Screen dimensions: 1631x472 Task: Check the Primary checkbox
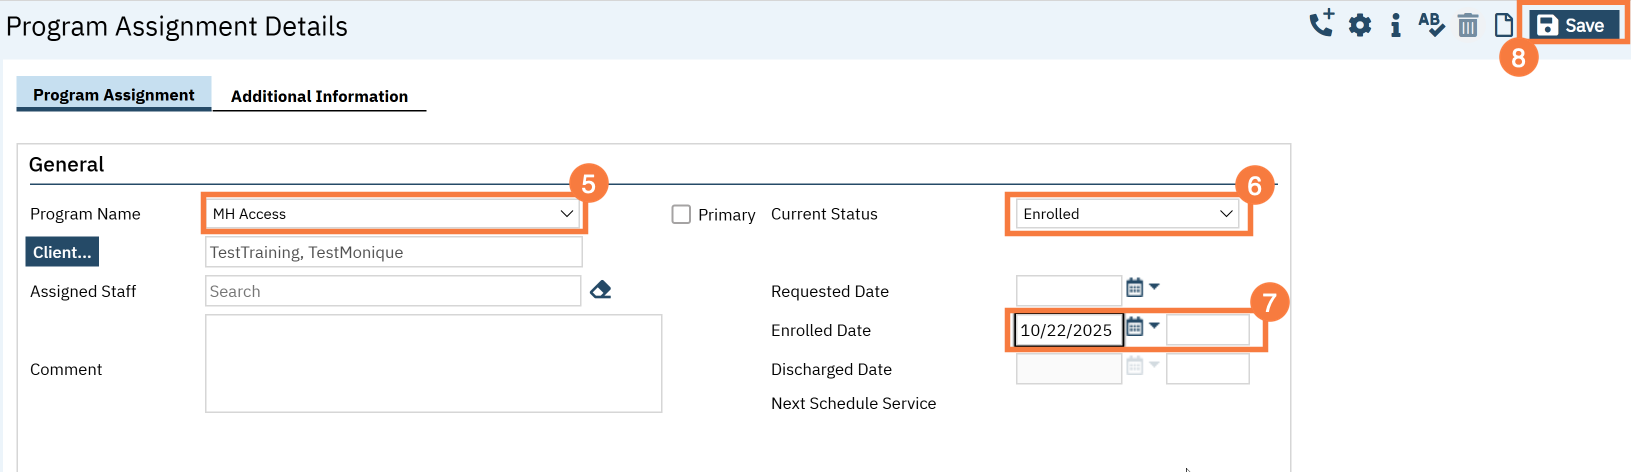click(x=681, y=214)
